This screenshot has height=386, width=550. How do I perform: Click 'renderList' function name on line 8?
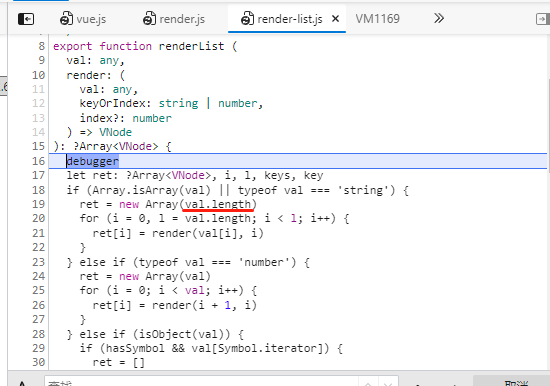point(191,46)
